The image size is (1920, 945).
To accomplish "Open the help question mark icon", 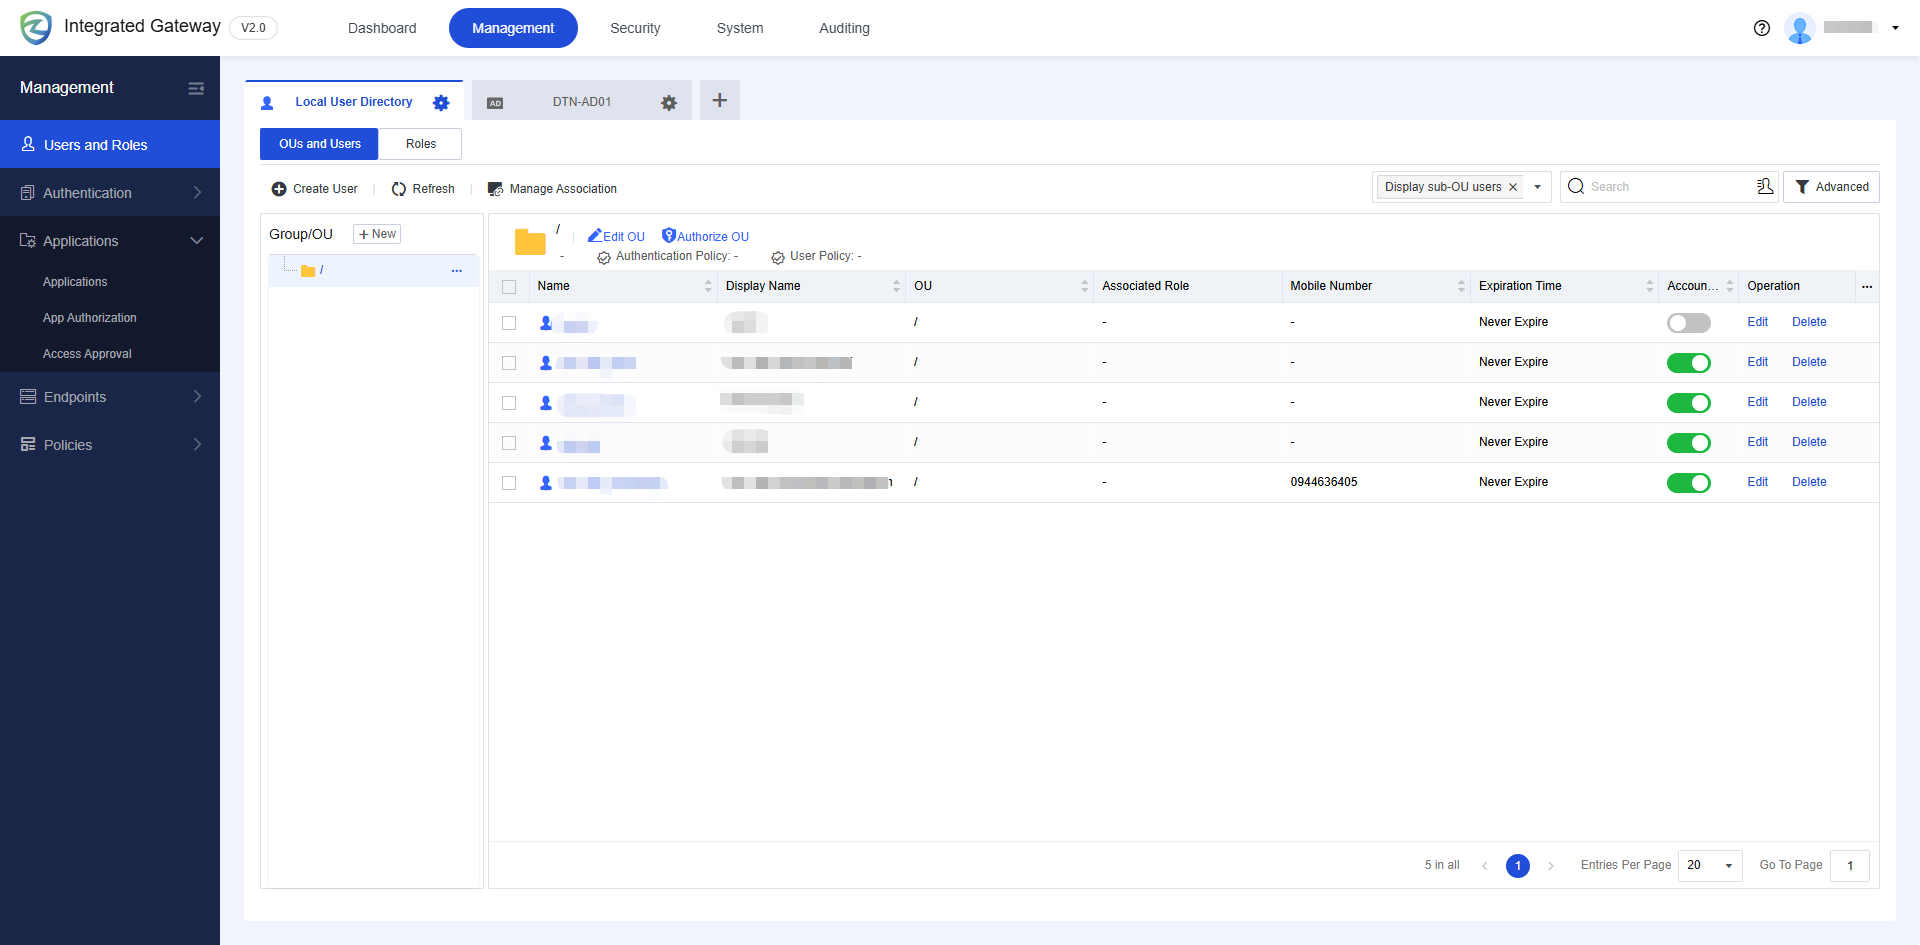I will tap(1761, 28).
